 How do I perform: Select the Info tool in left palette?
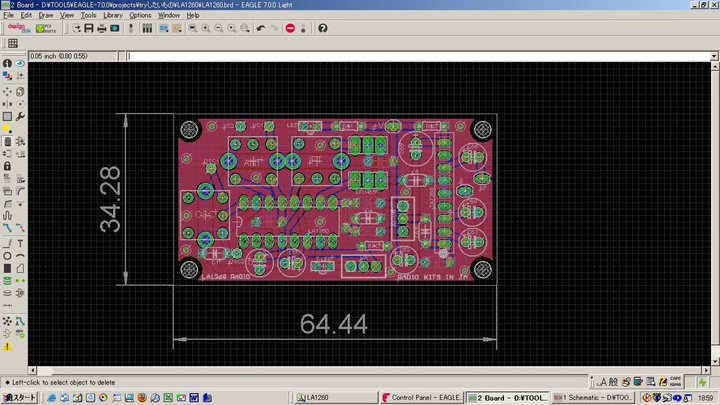coord(8,63)
